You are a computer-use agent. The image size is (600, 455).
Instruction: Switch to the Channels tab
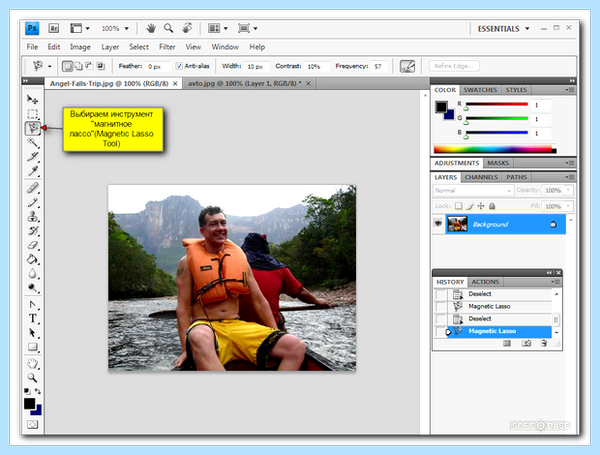click(481, 177)
